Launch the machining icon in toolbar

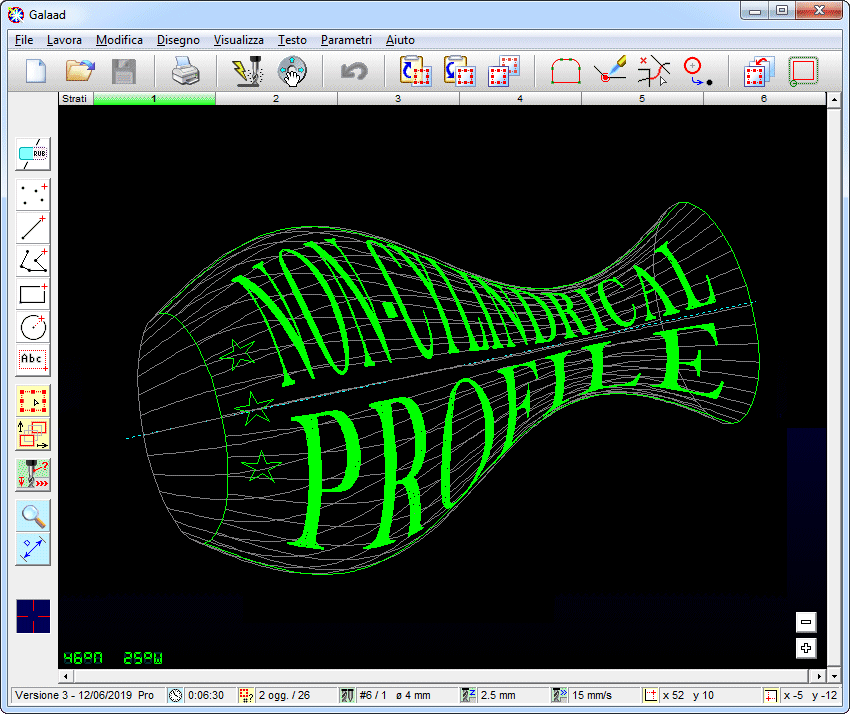[246, 72]
